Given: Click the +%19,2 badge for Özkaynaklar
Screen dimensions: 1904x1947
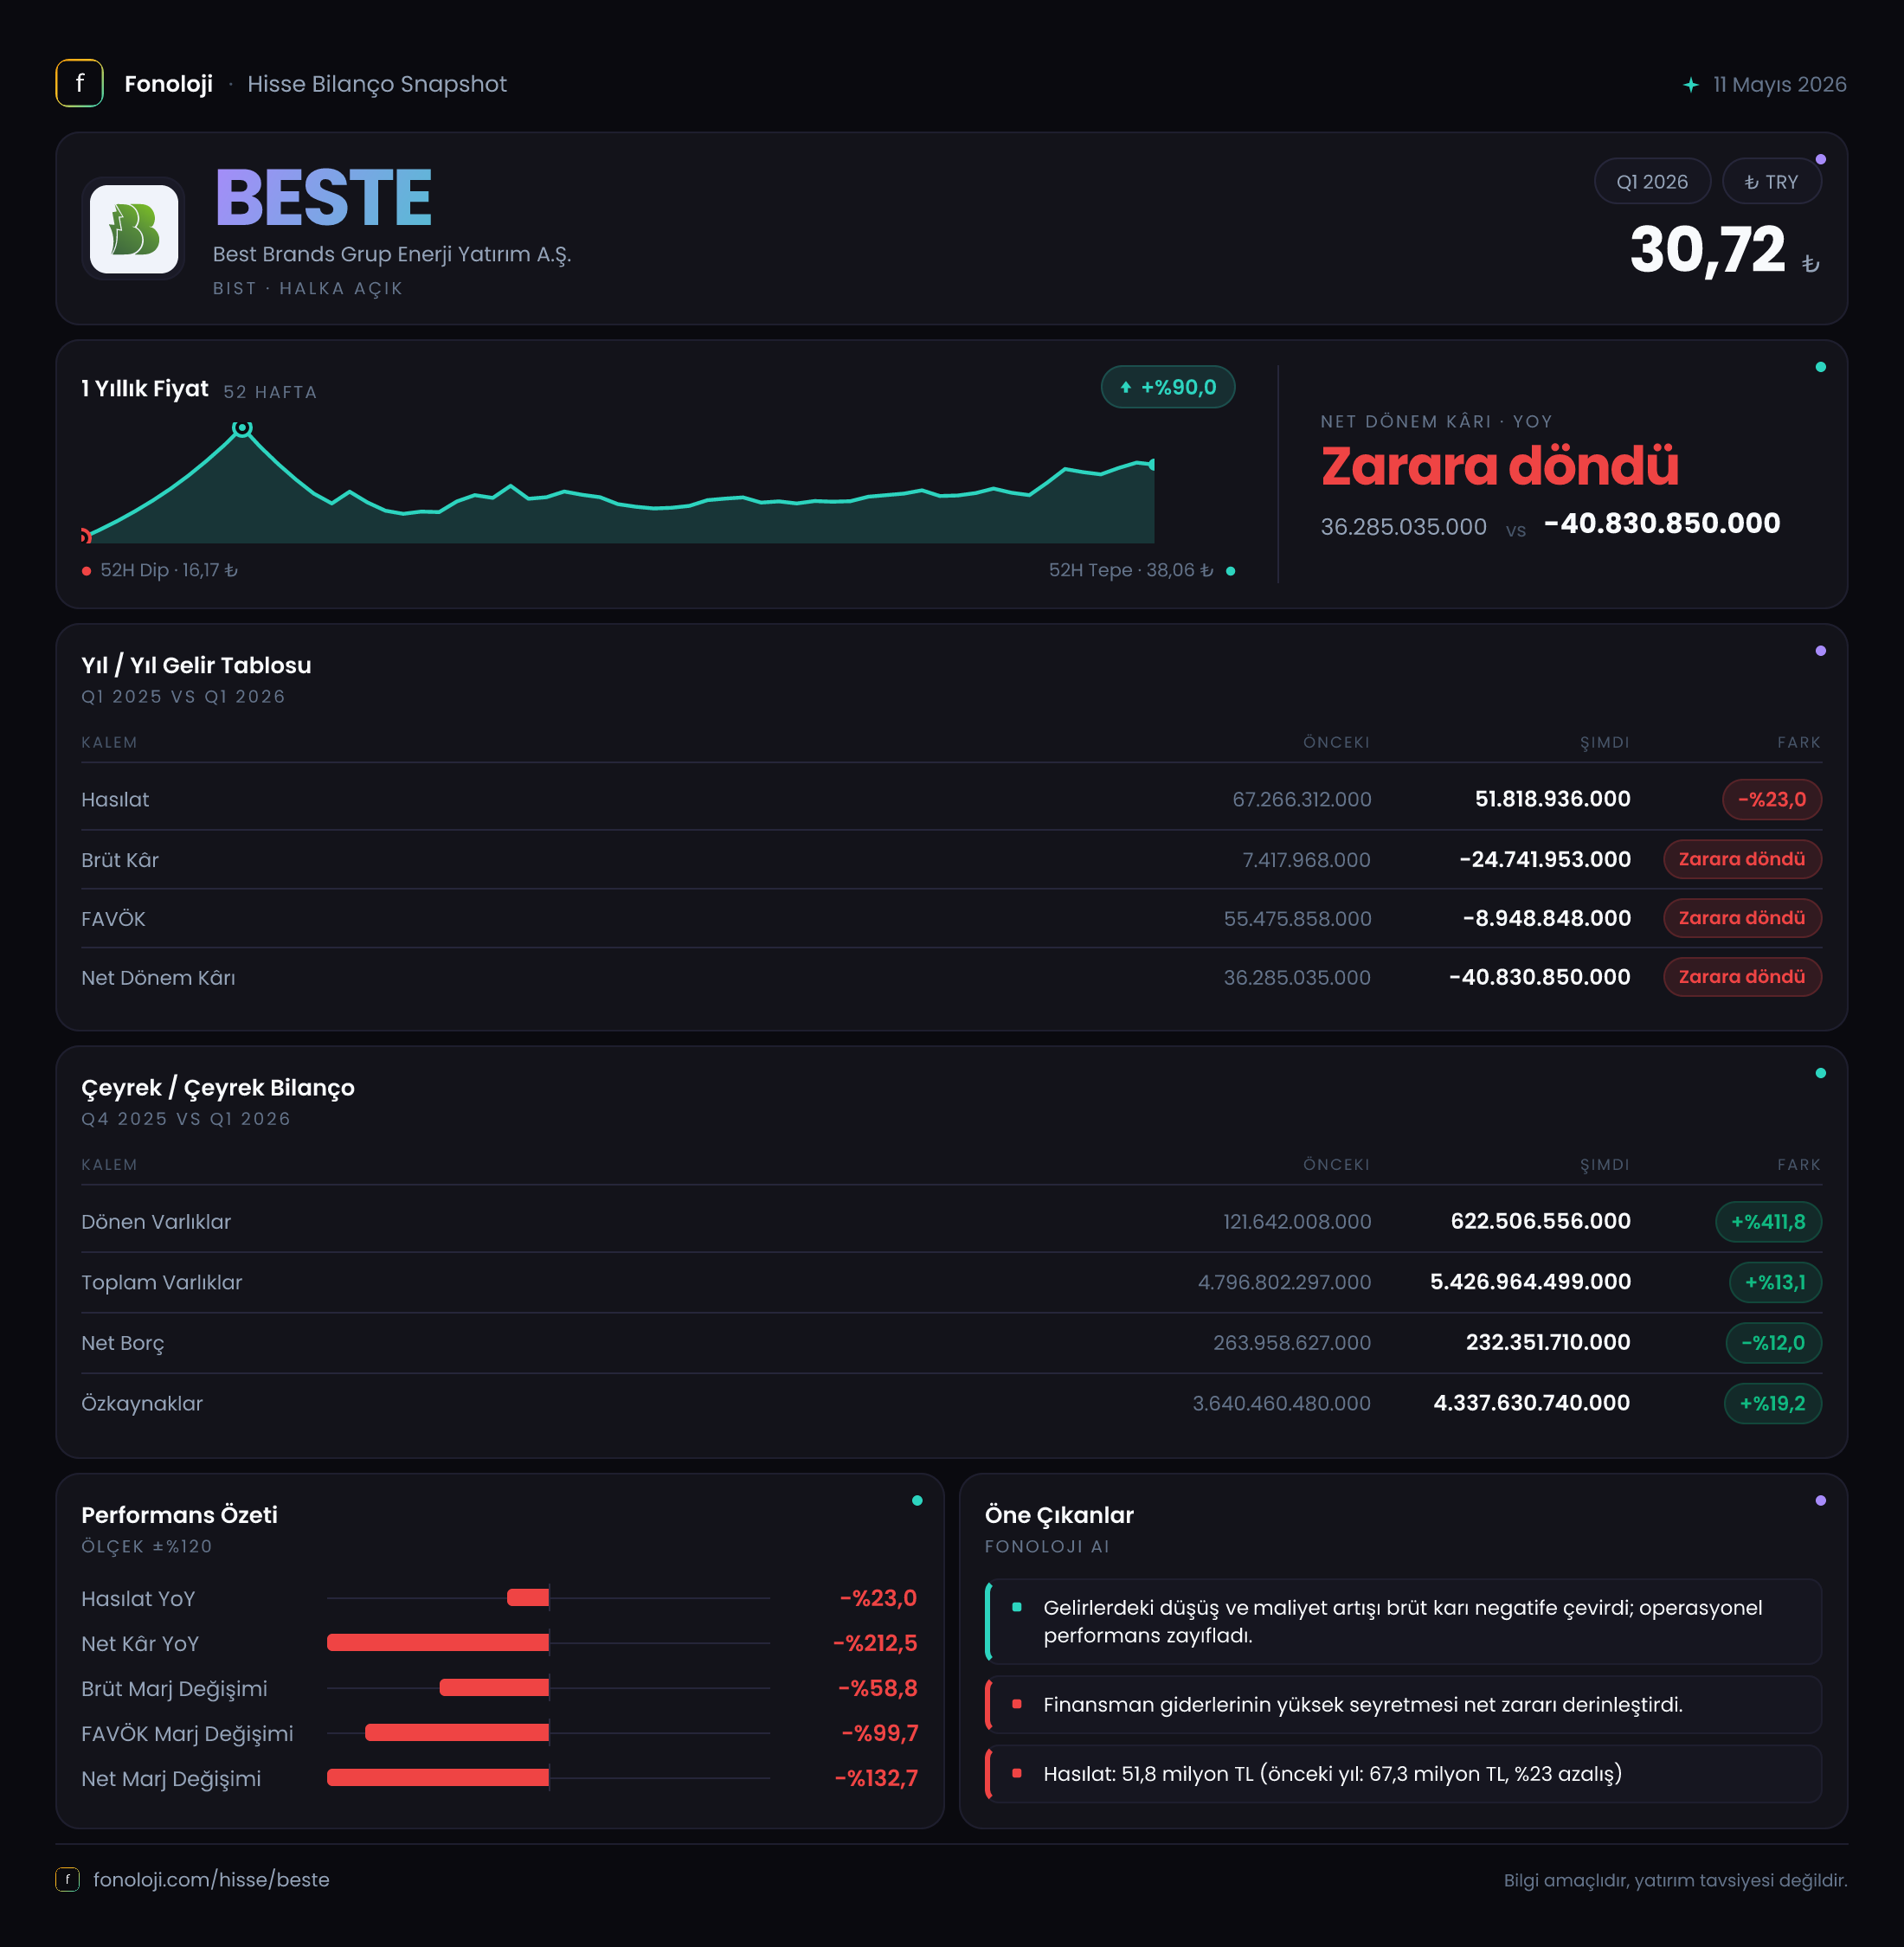Looking at the screenshot, I should (1772, 1403).
